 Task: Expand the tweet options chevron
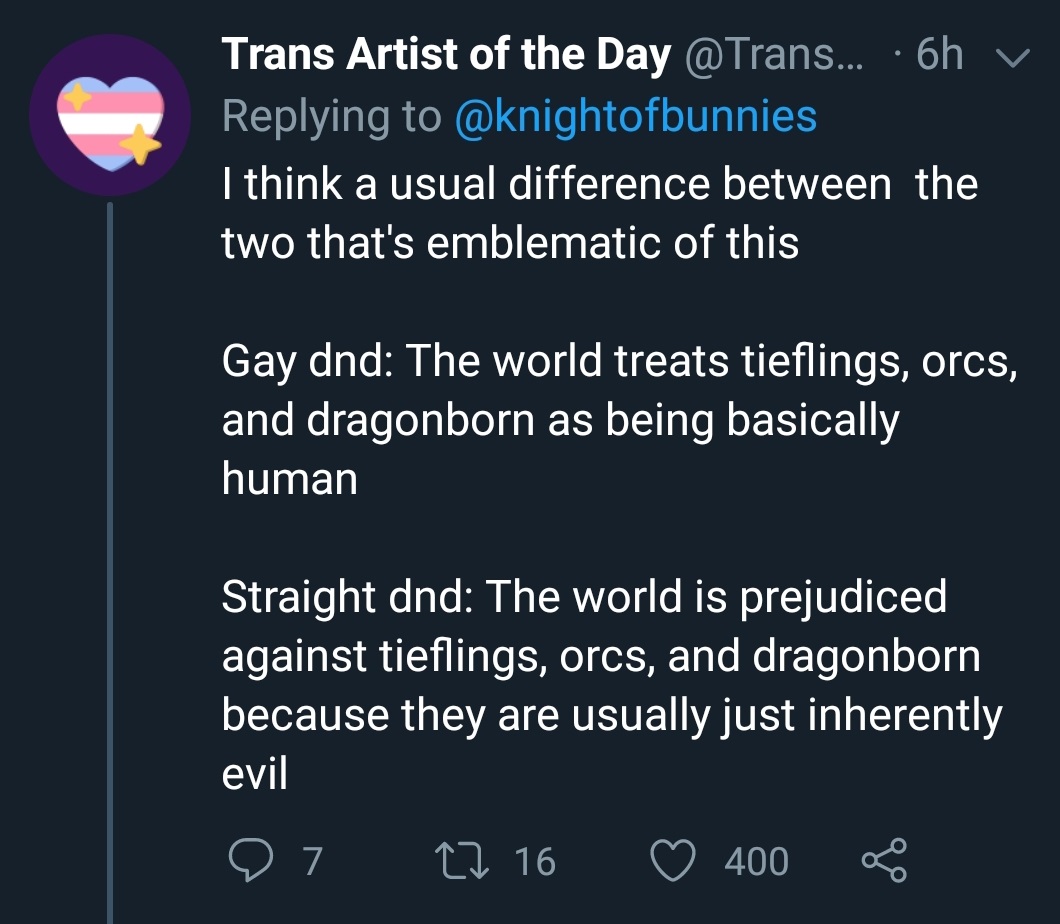click(1013, 57)
